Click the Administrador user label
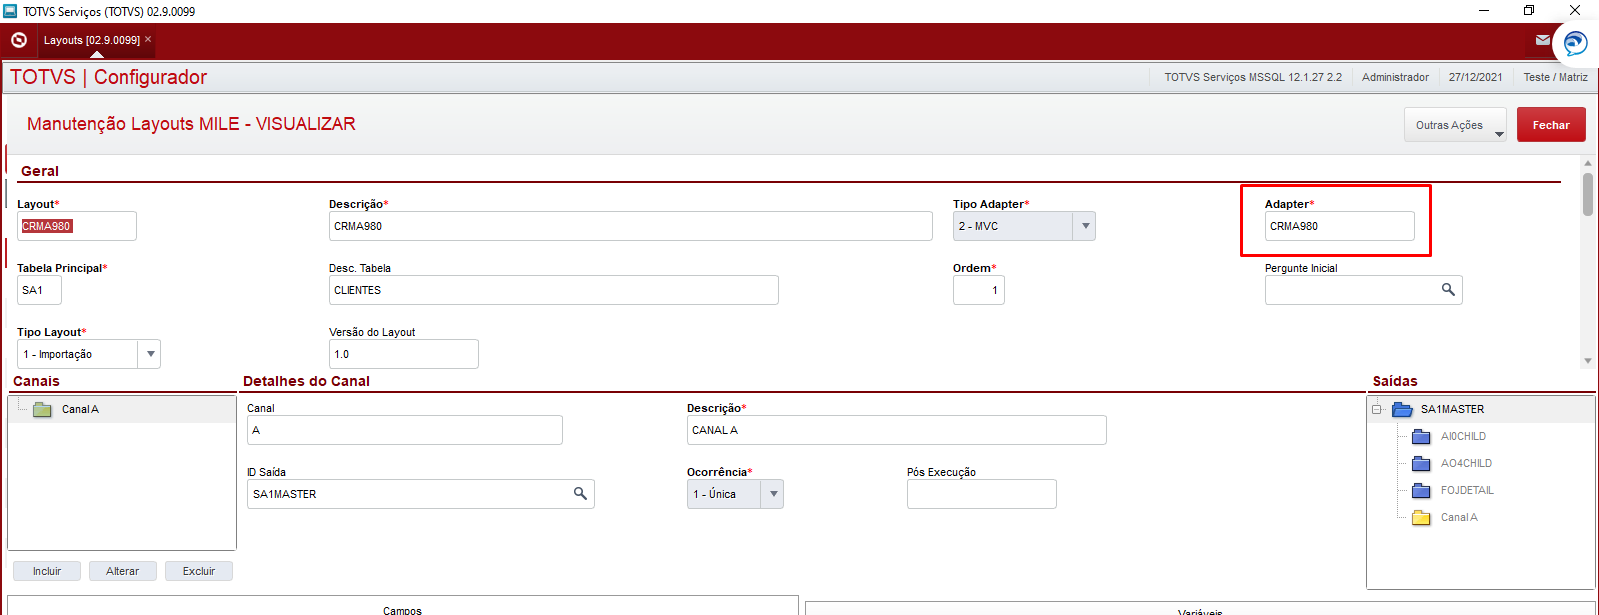 (1395, 77)
